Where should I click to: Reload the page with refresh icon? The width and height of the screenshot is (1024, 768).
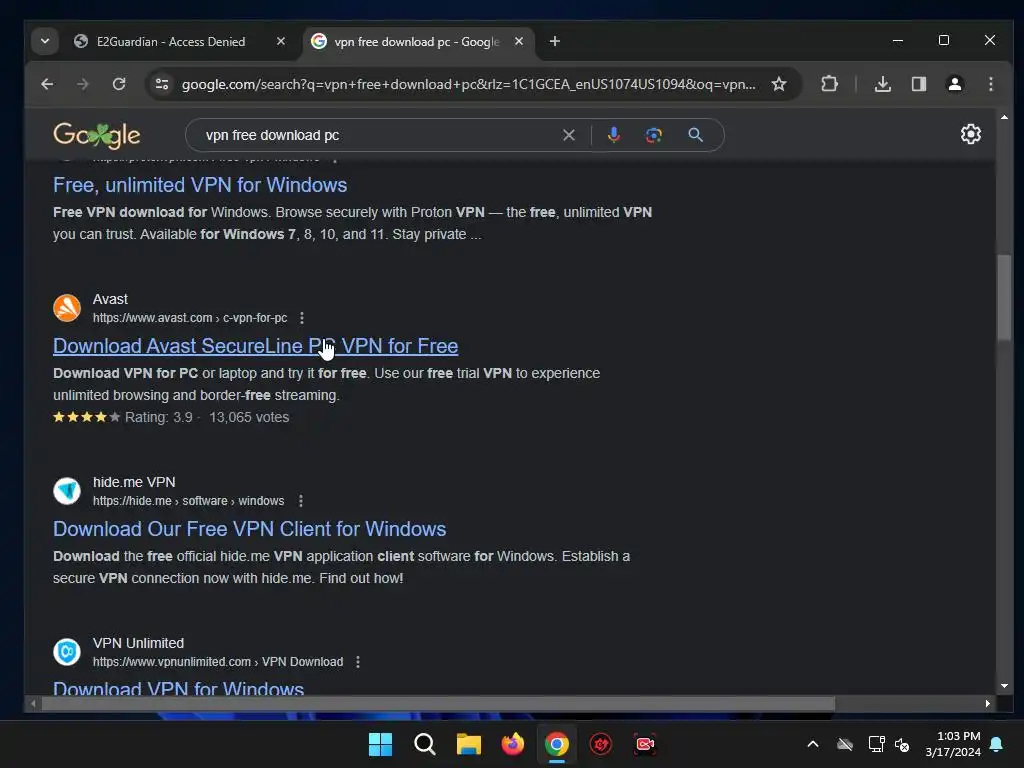[118, 84]
